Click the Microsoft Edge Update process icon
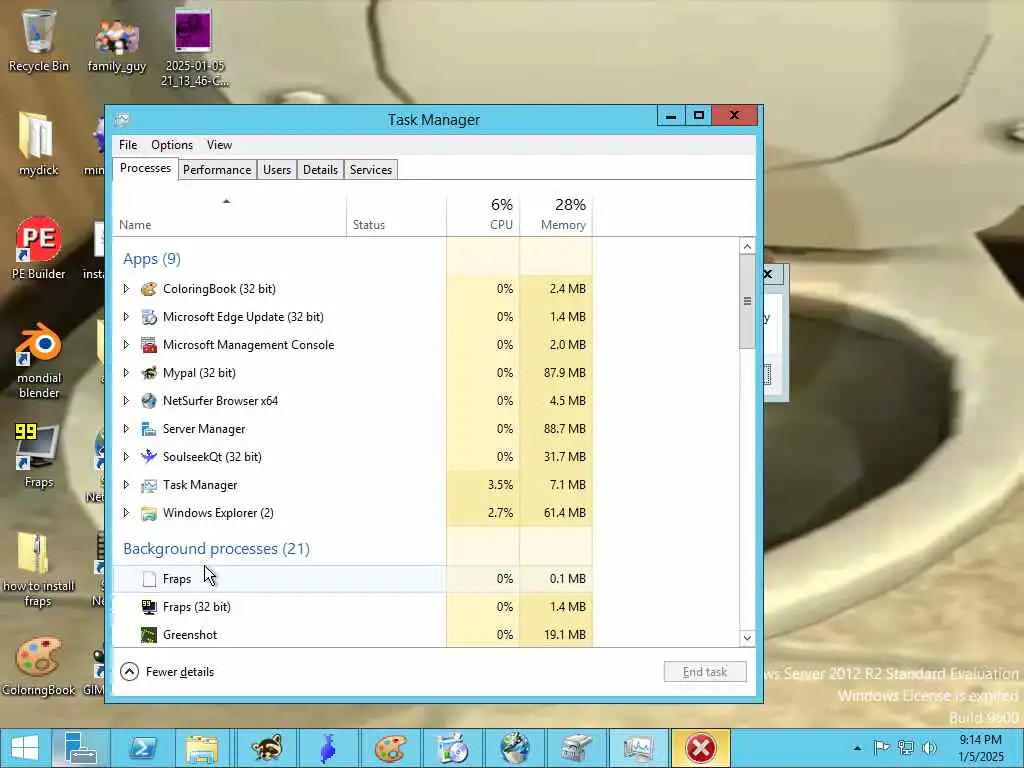The image size is (1024, 768). [x=149, y=317]
